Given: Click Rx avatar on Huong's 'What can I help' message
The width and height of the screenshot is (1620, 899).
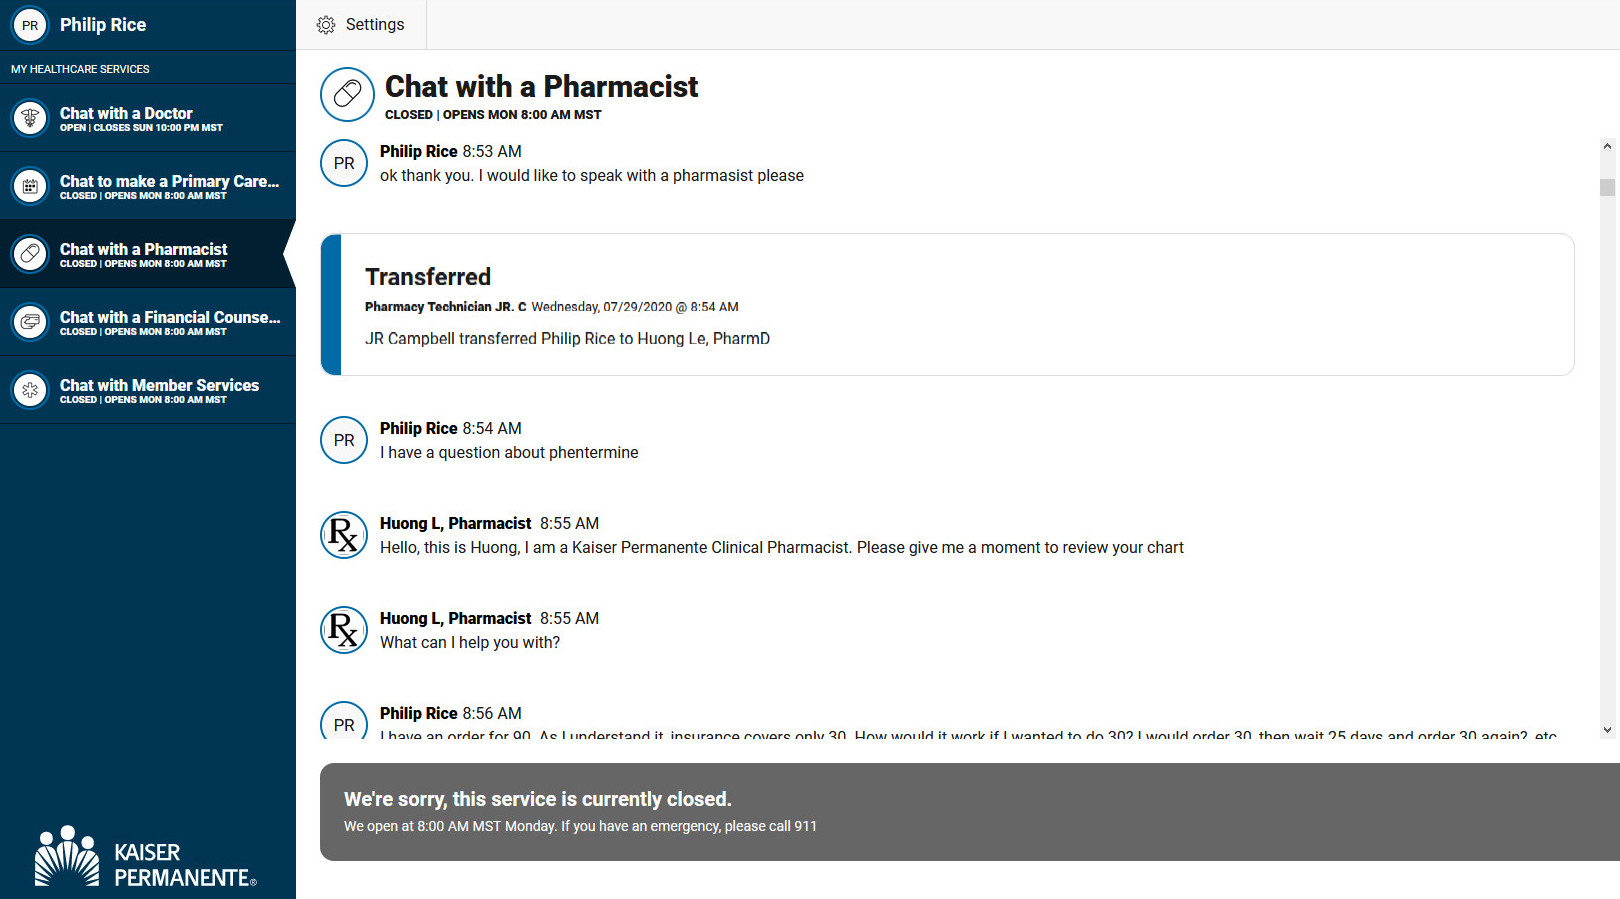Looking at the screenshot, I should pyautogui.click(x=344, y=630).
